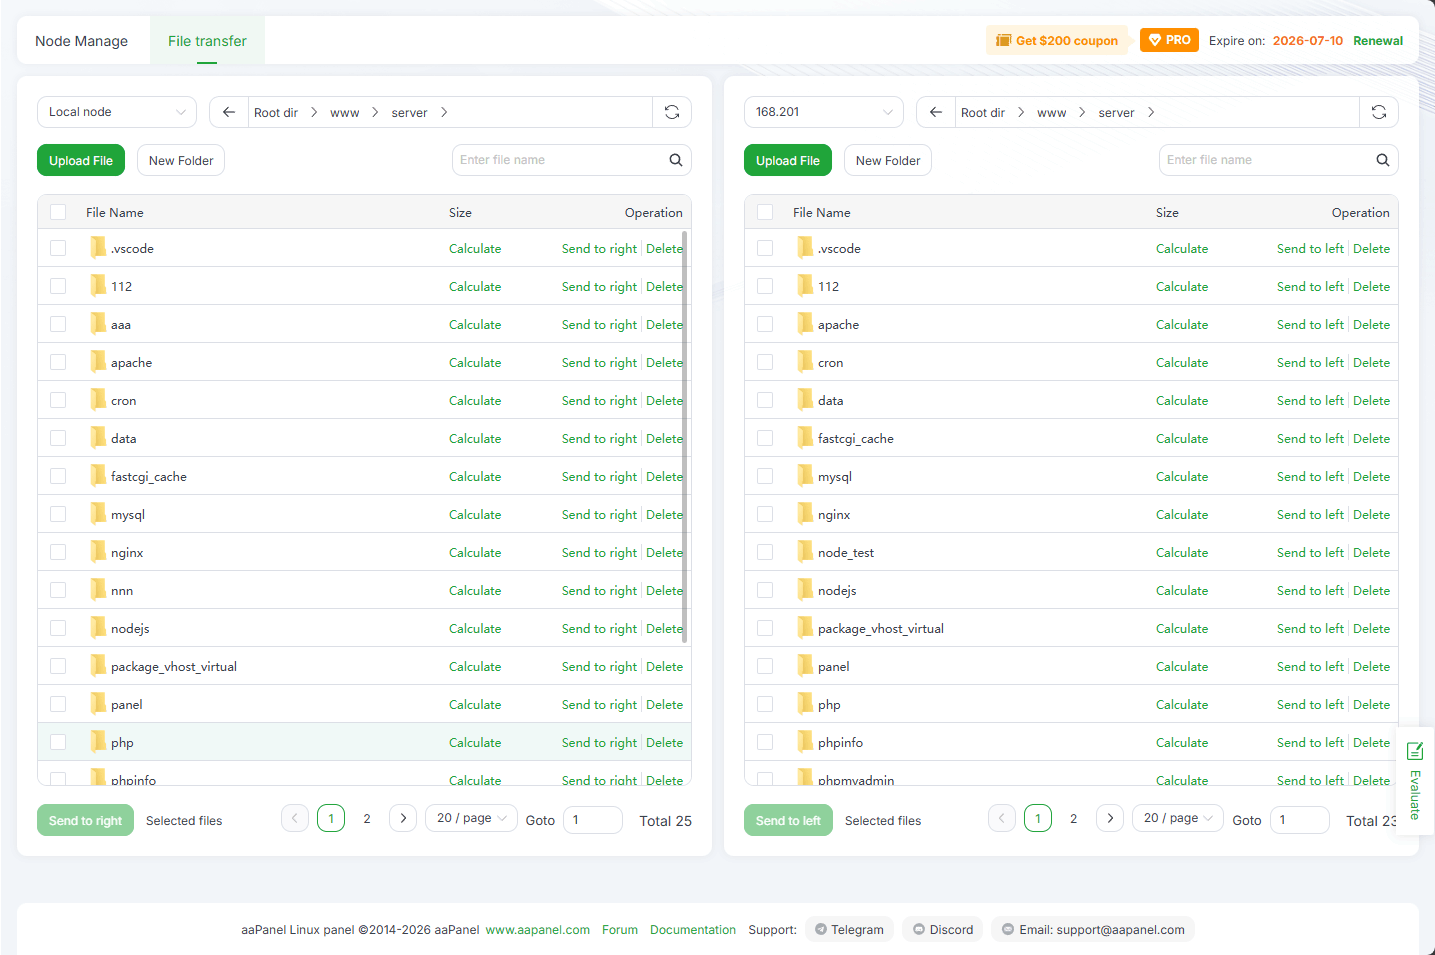Select all files in the right panel
1435x955 pixels.
tap(765, 212)
